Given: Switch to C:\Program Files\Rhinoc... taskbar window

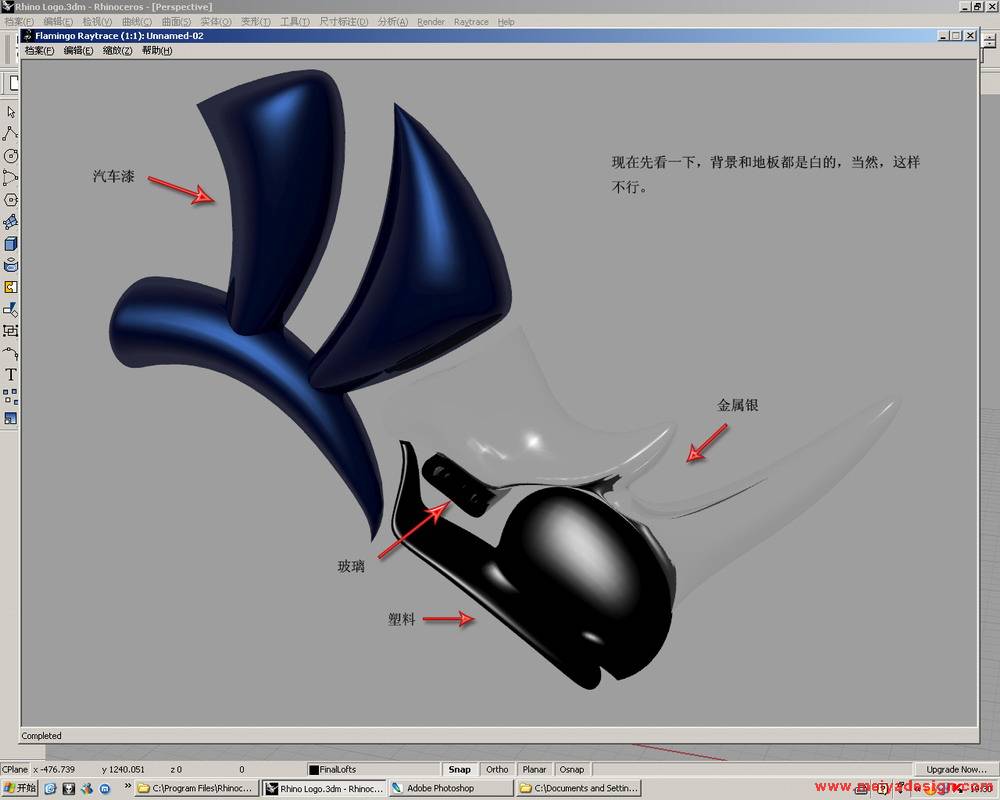Looking at the screenshot, I should pyautogui.click(x=197, y=789).
